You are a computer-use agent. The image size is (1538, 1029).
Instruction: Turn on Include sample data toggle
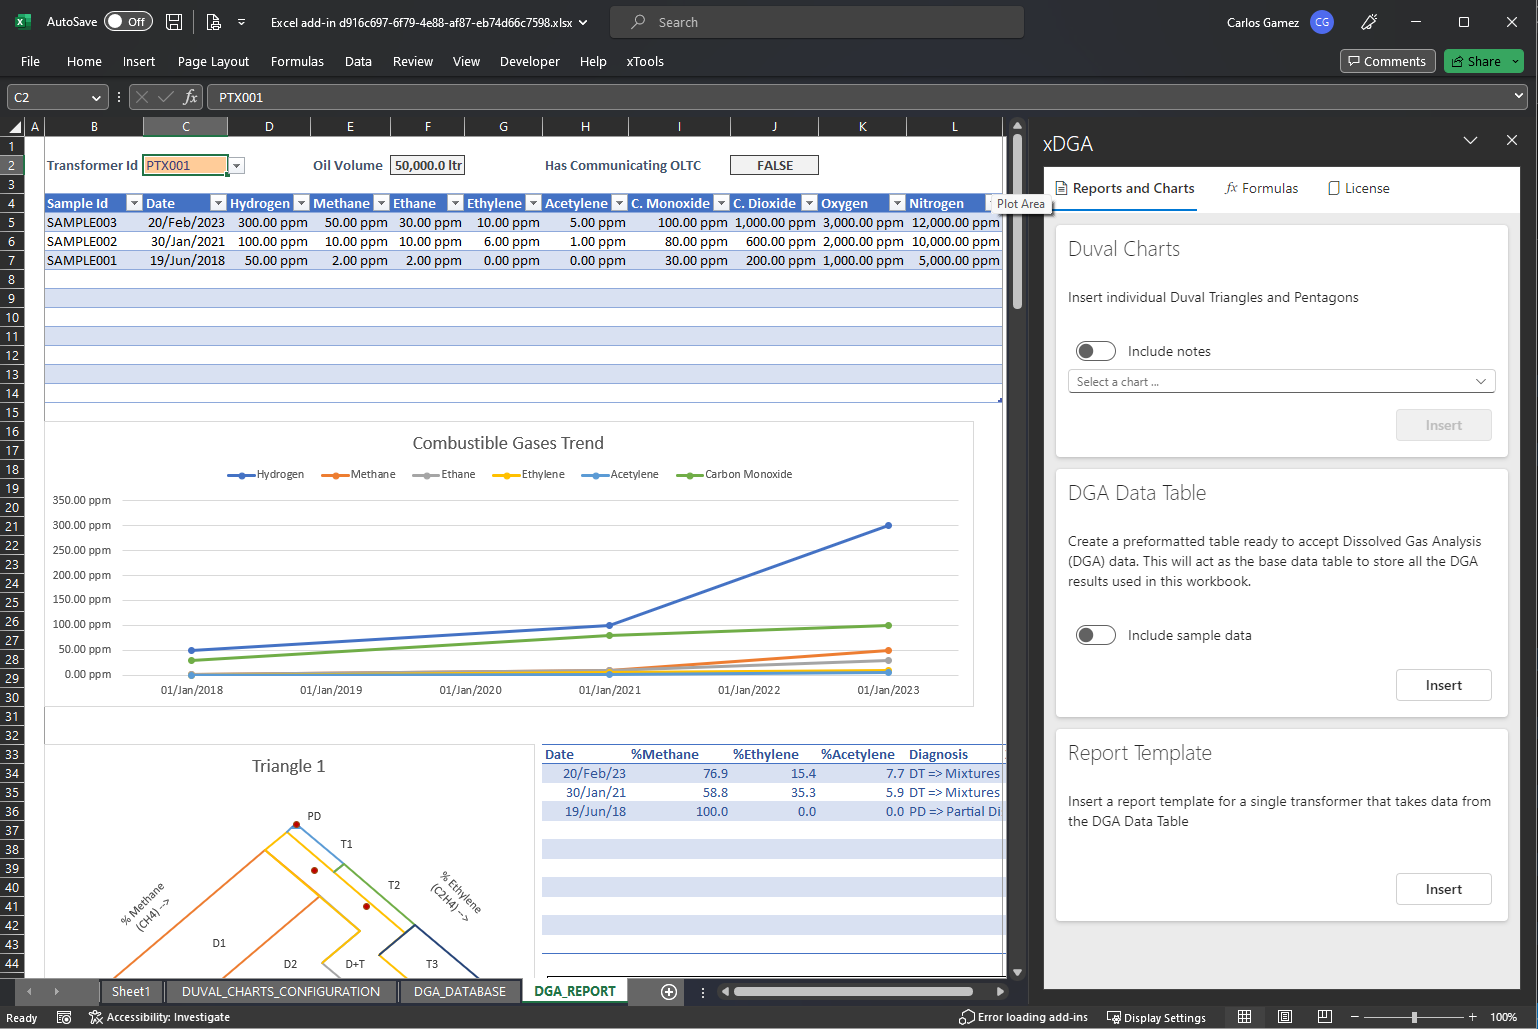[x=1095, y=635]
